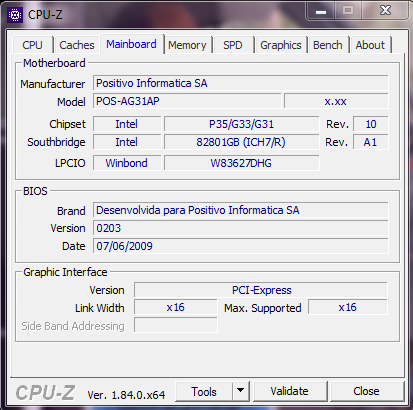Open the Bench tab
The height and width of the screenshot is (410, 413).
[328, 45]
